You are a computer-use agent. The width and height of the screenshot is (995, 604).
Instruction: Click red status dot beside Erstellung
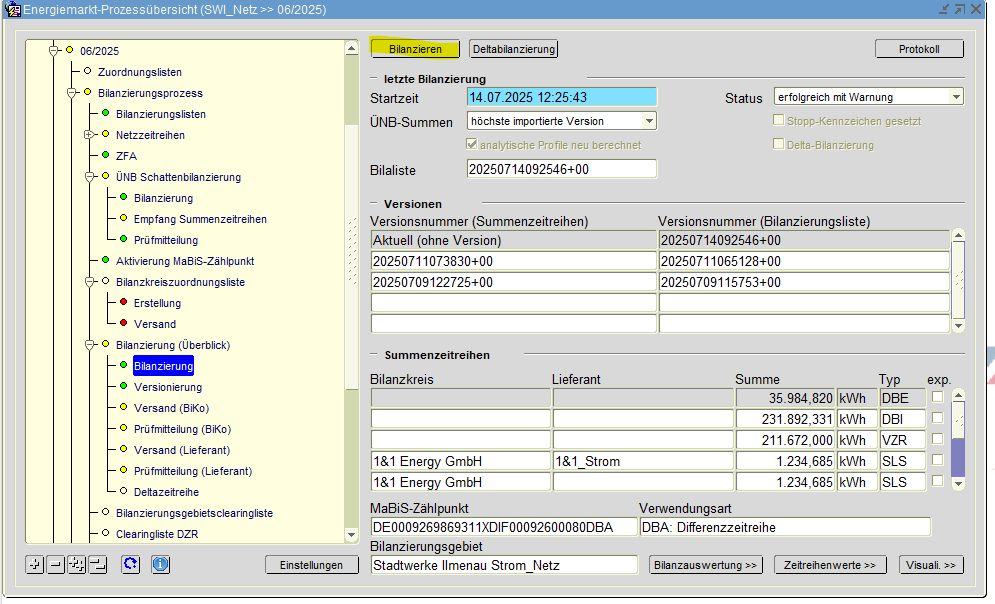[124, 303]
